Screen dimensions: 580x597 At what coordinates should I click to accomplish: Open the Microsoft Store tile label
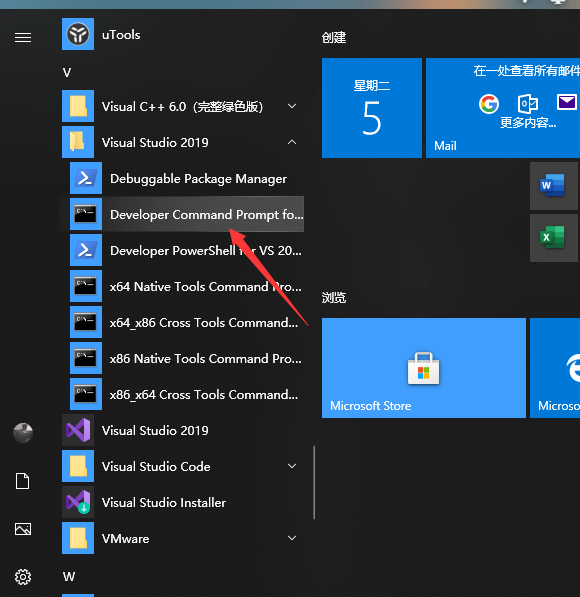(x=371, y=406)
